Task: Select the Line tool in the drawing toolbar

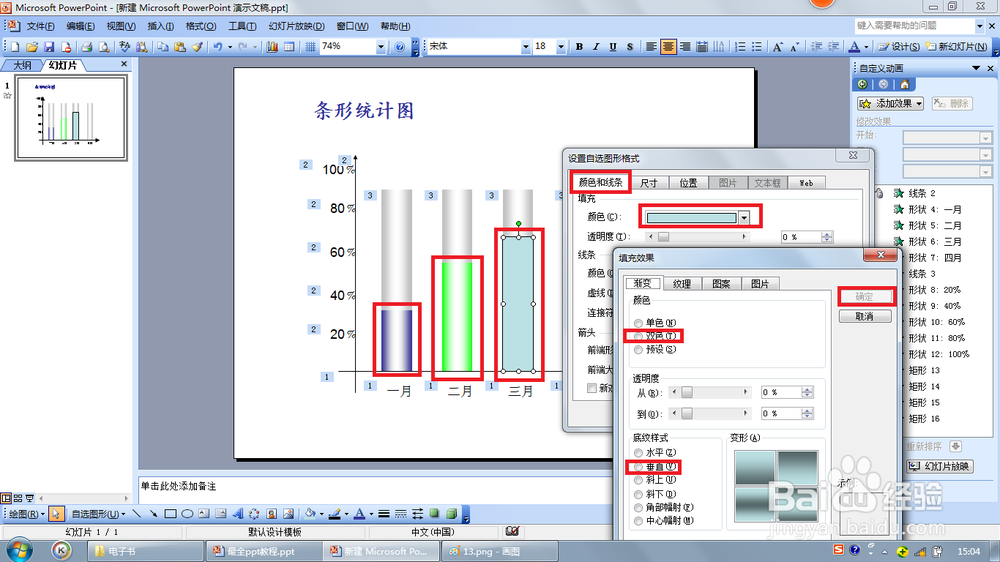Action: click(x=136, y=514)
